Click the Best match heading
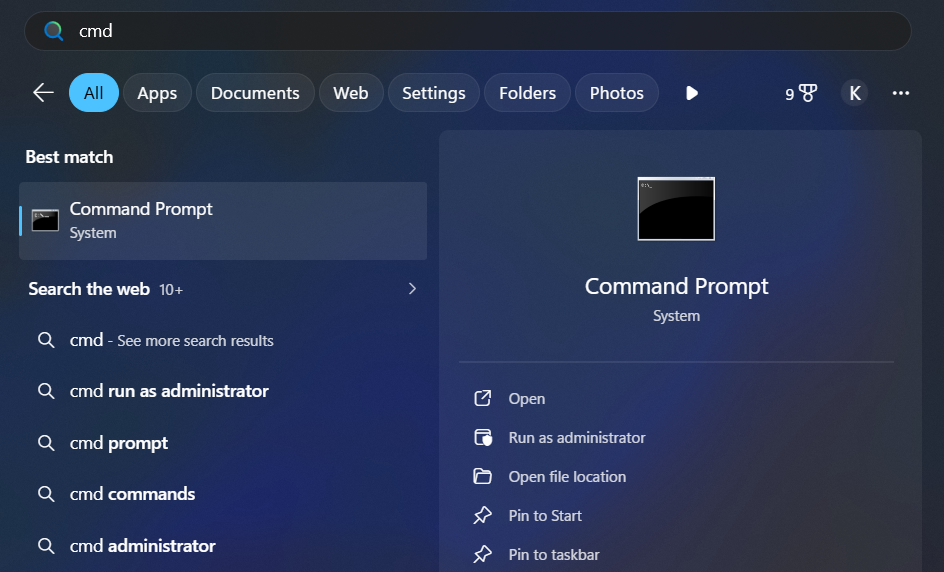944x572 pixels. 69,157
